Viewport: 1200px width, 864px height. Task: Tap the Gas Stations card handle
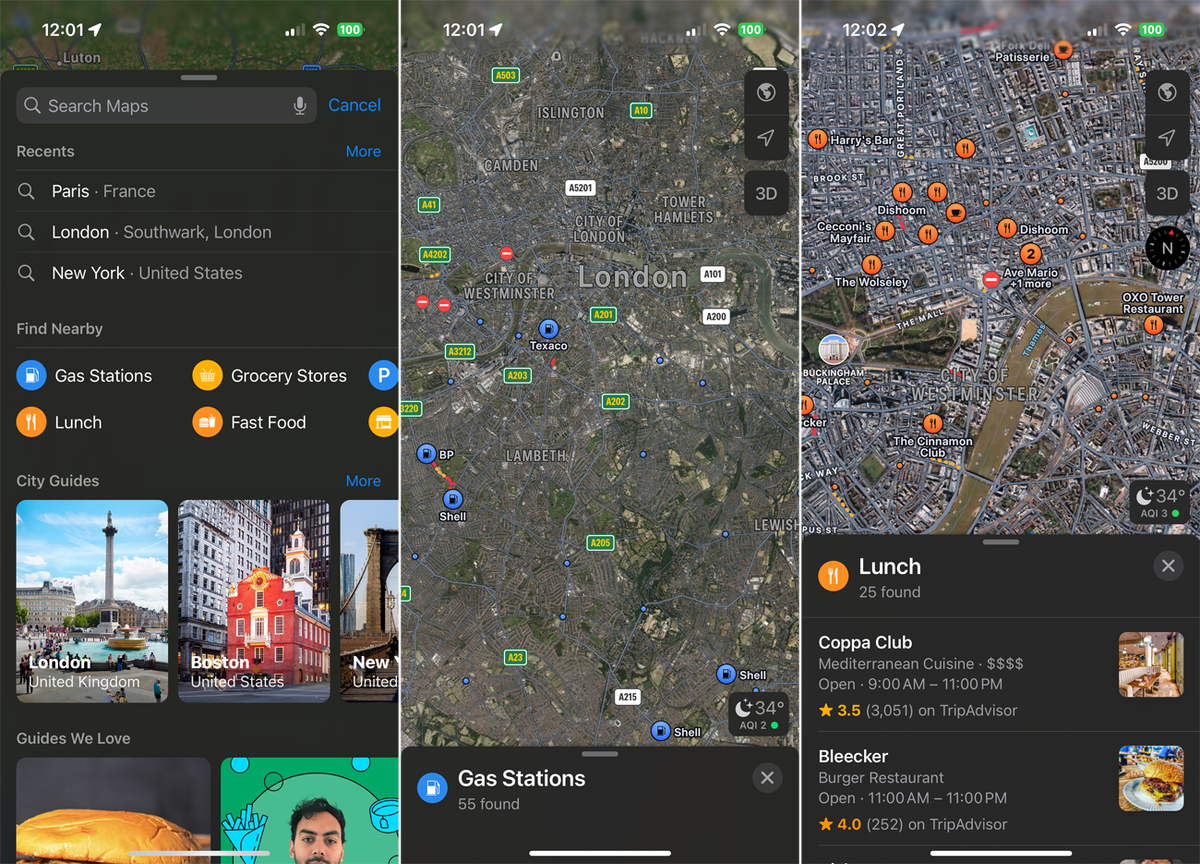tap(599, 754)
